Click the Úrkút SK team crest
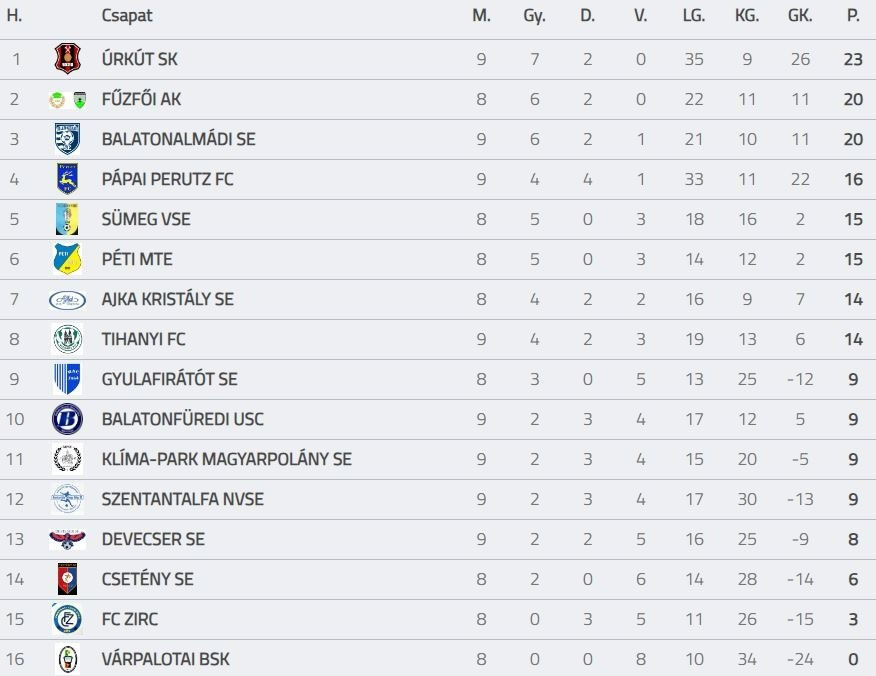 point(67,59)
